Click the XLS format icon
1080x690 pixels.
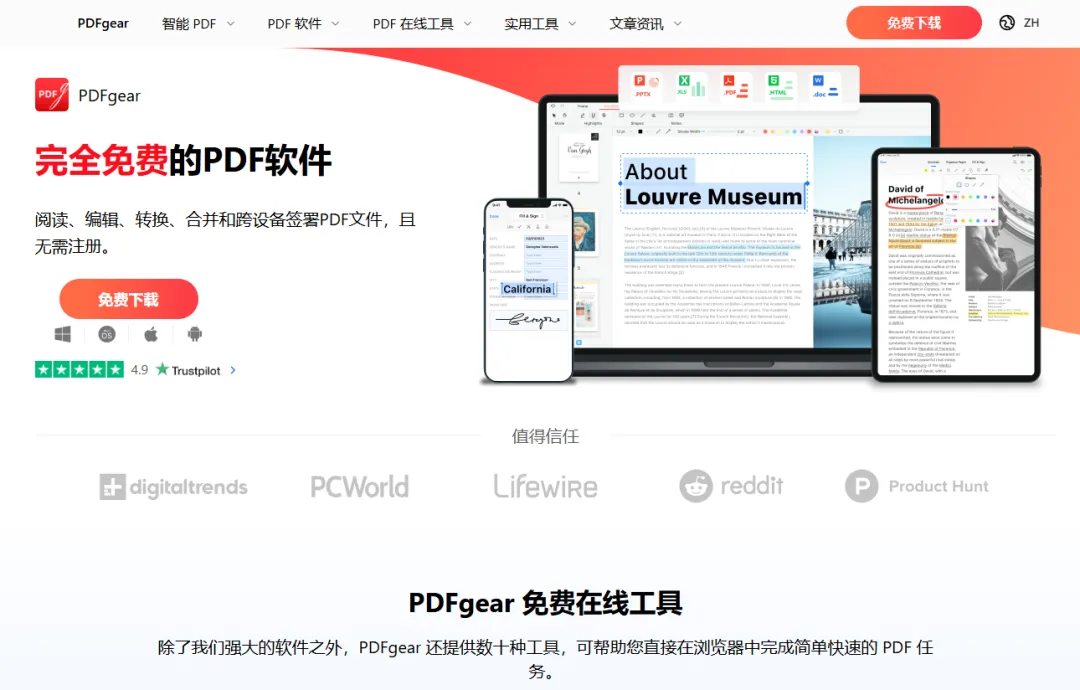coord(692,86)
